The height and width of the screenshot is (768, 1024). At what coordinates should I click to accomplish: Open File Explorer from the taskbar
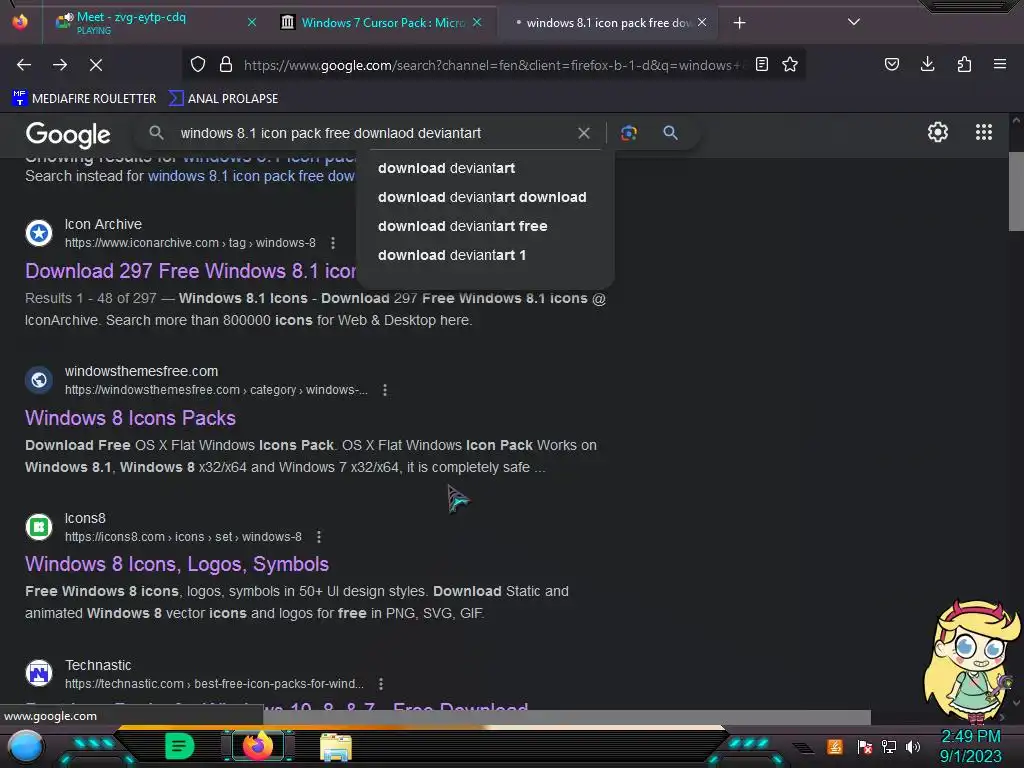[x=336, y=747]
